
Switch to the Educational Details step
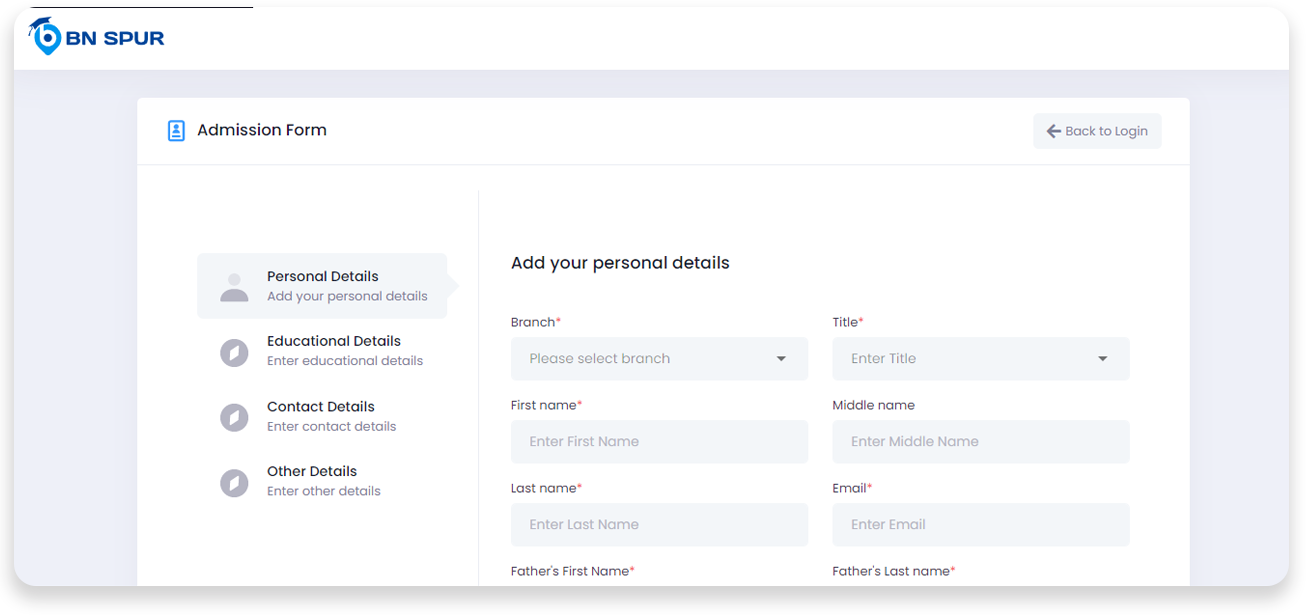[x=334, y=350]
